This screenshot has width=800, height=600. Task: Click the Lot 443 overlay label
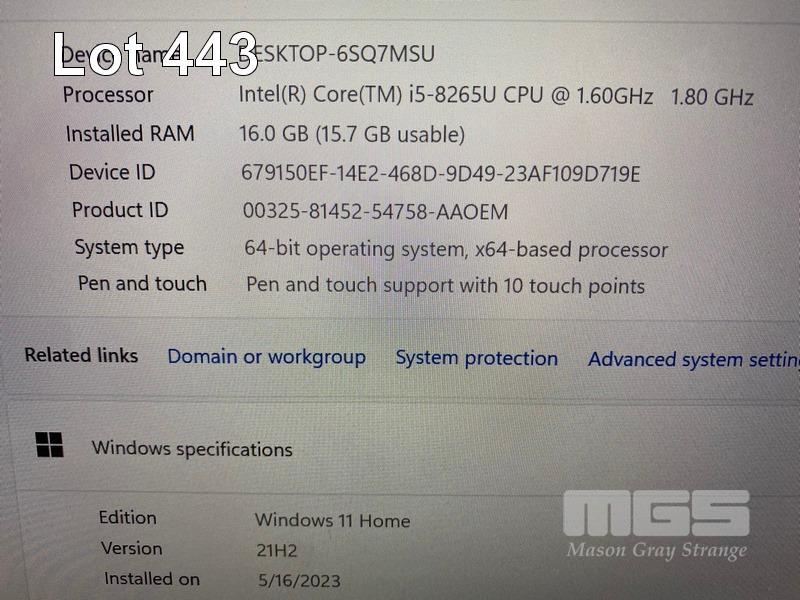click(x=156, y=54)
